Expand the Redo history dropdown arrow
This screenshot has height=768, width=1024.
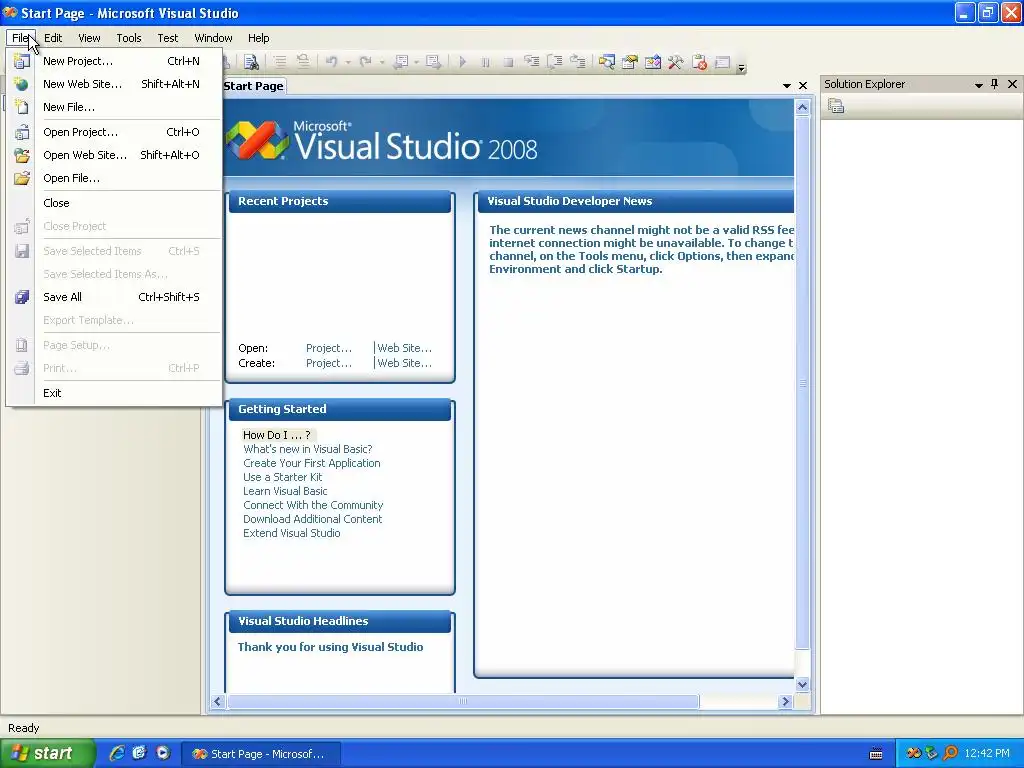tap(381, 63)
